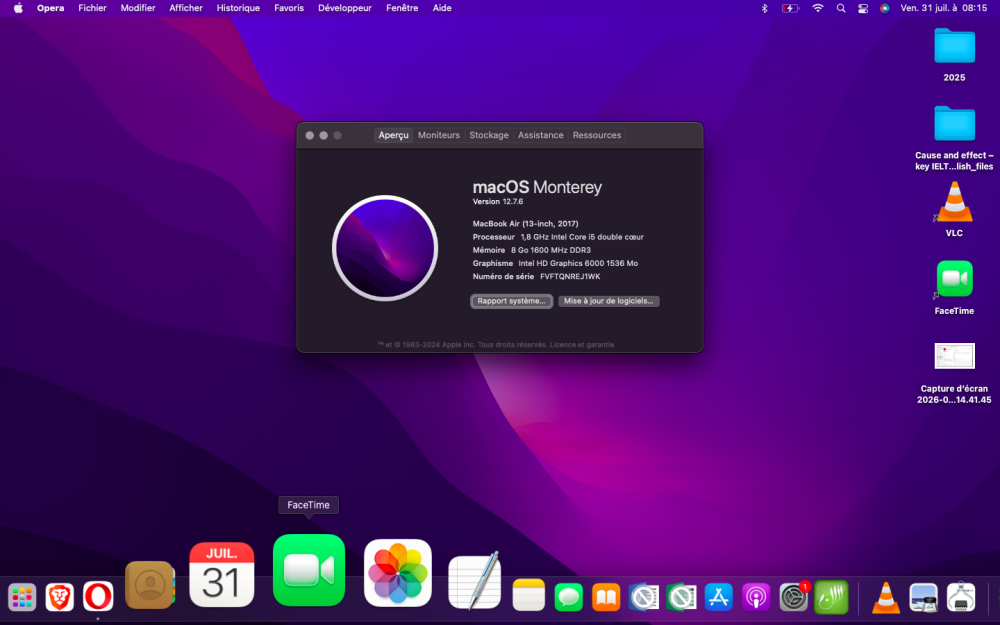Select the Ressources tab
The image size is (1000, 625).
[597, 135]
